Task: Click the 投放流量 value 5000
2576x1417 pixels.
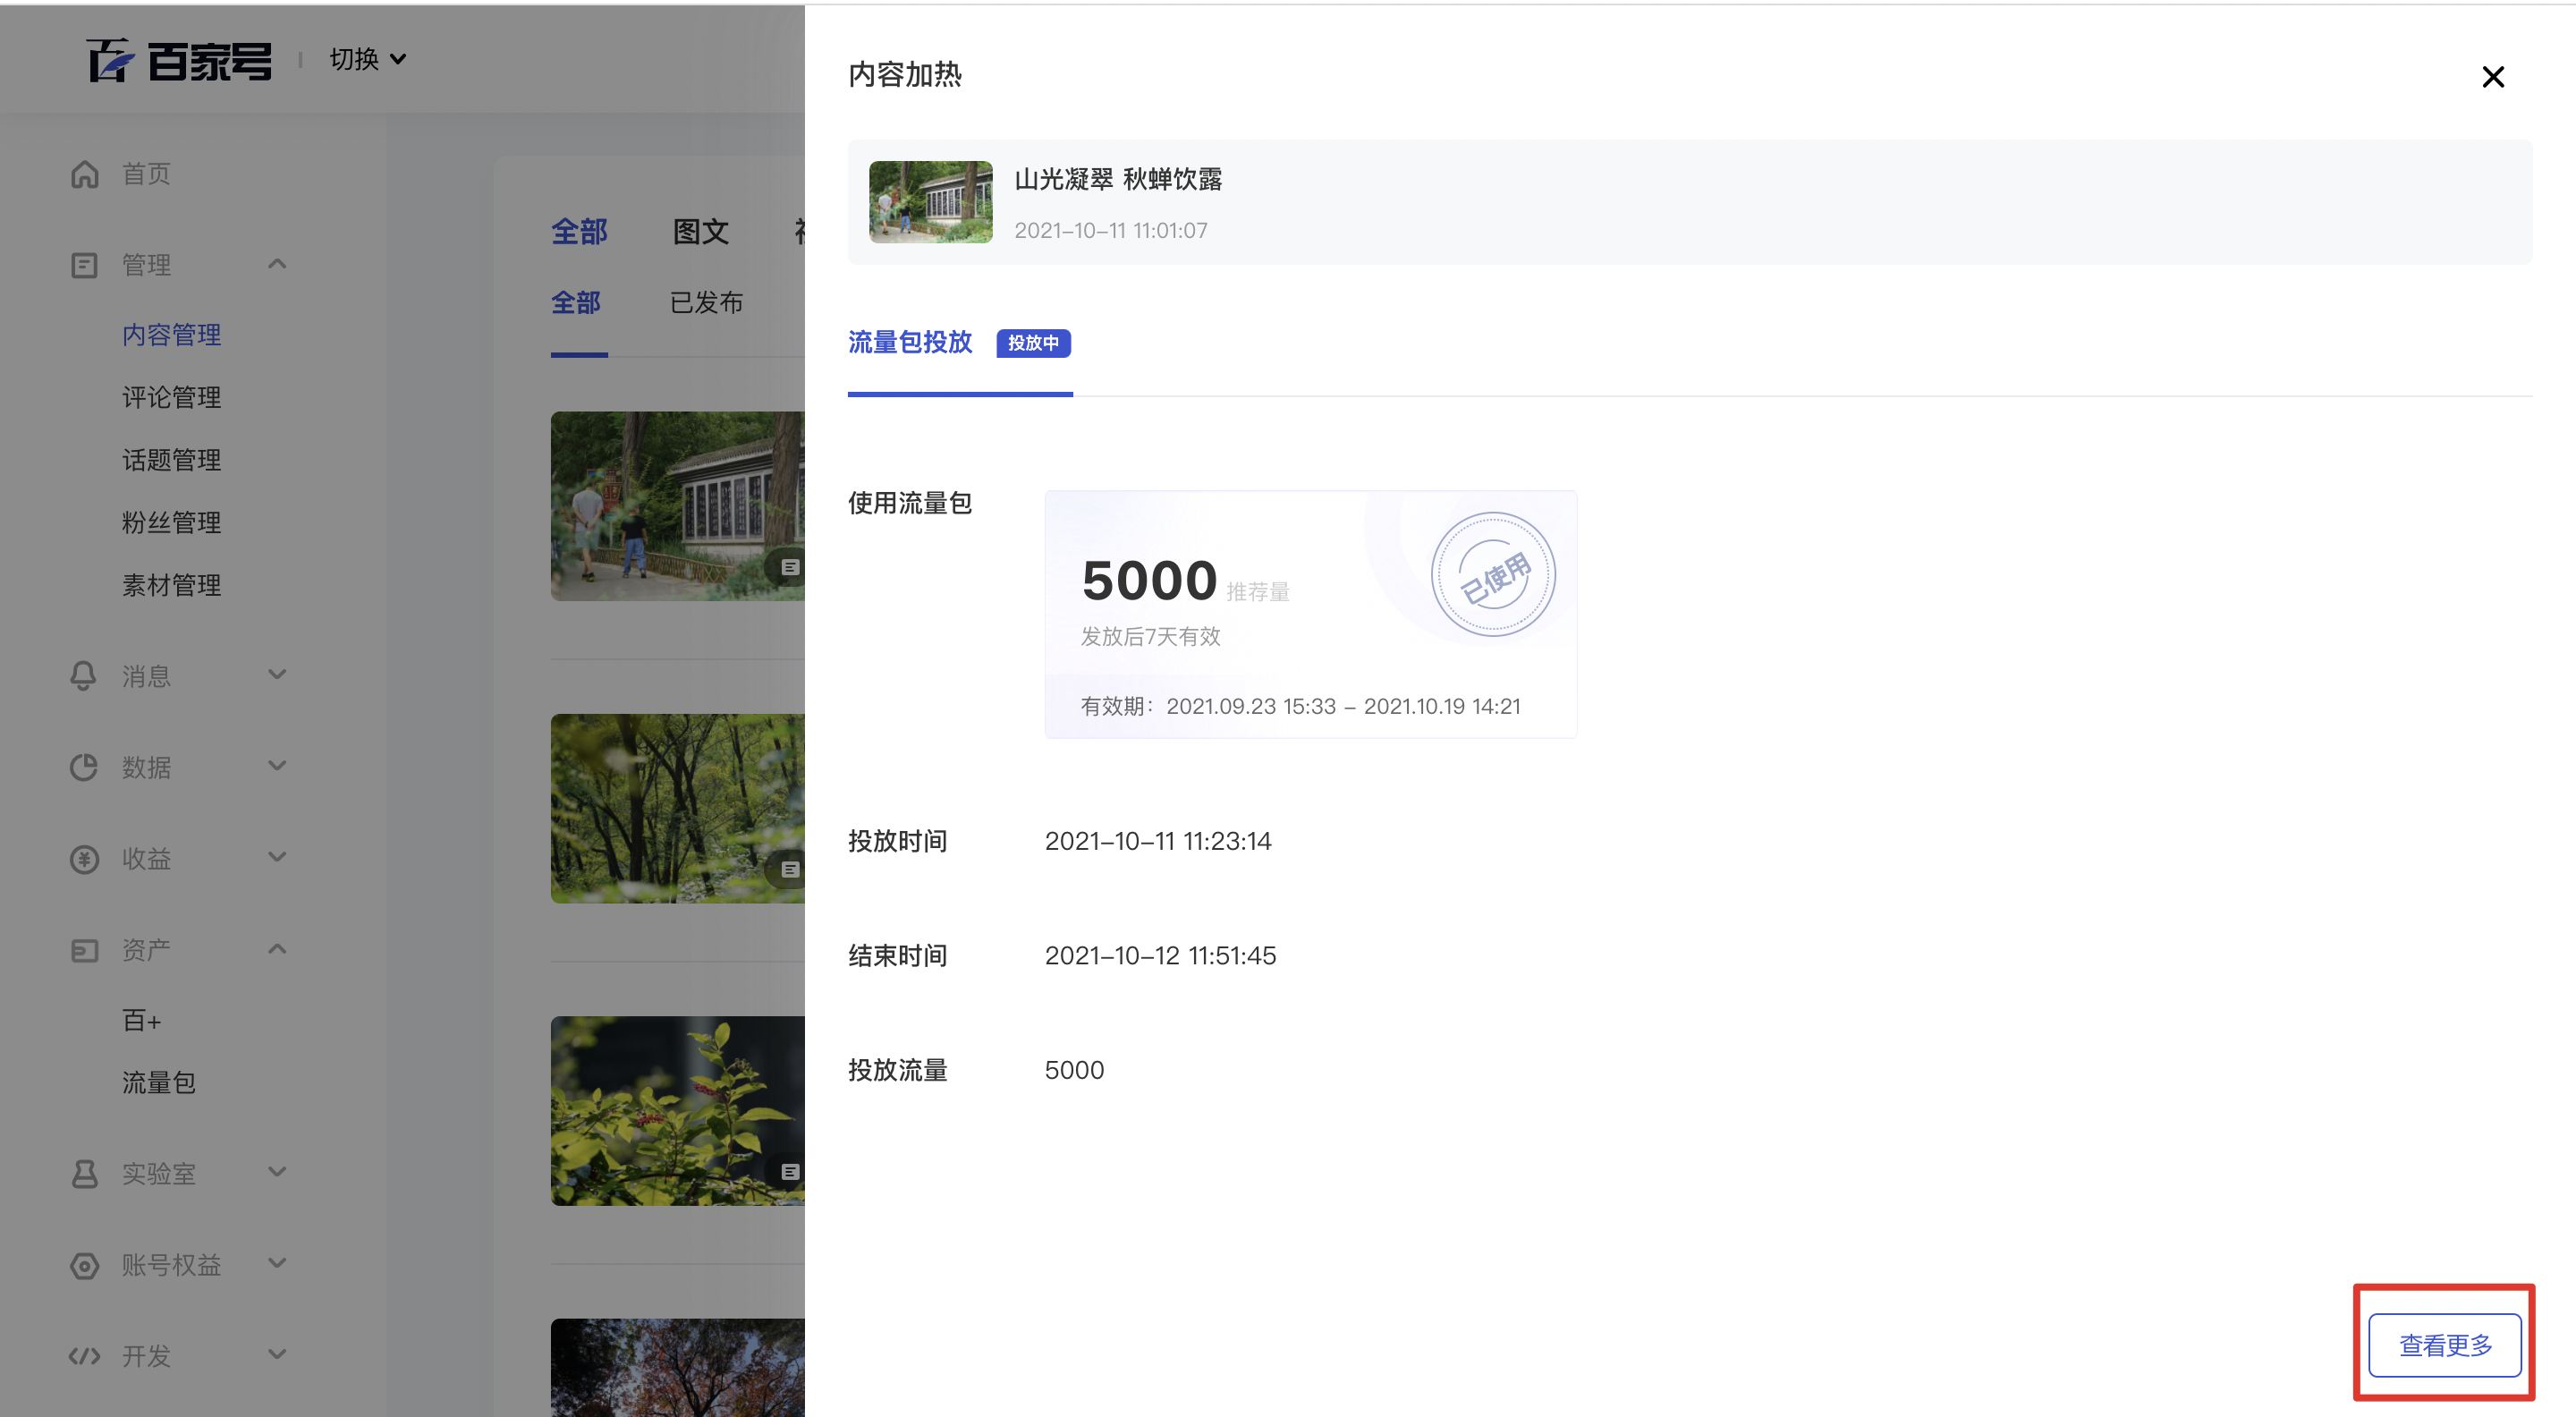Action: [x=1074, y=1071]
